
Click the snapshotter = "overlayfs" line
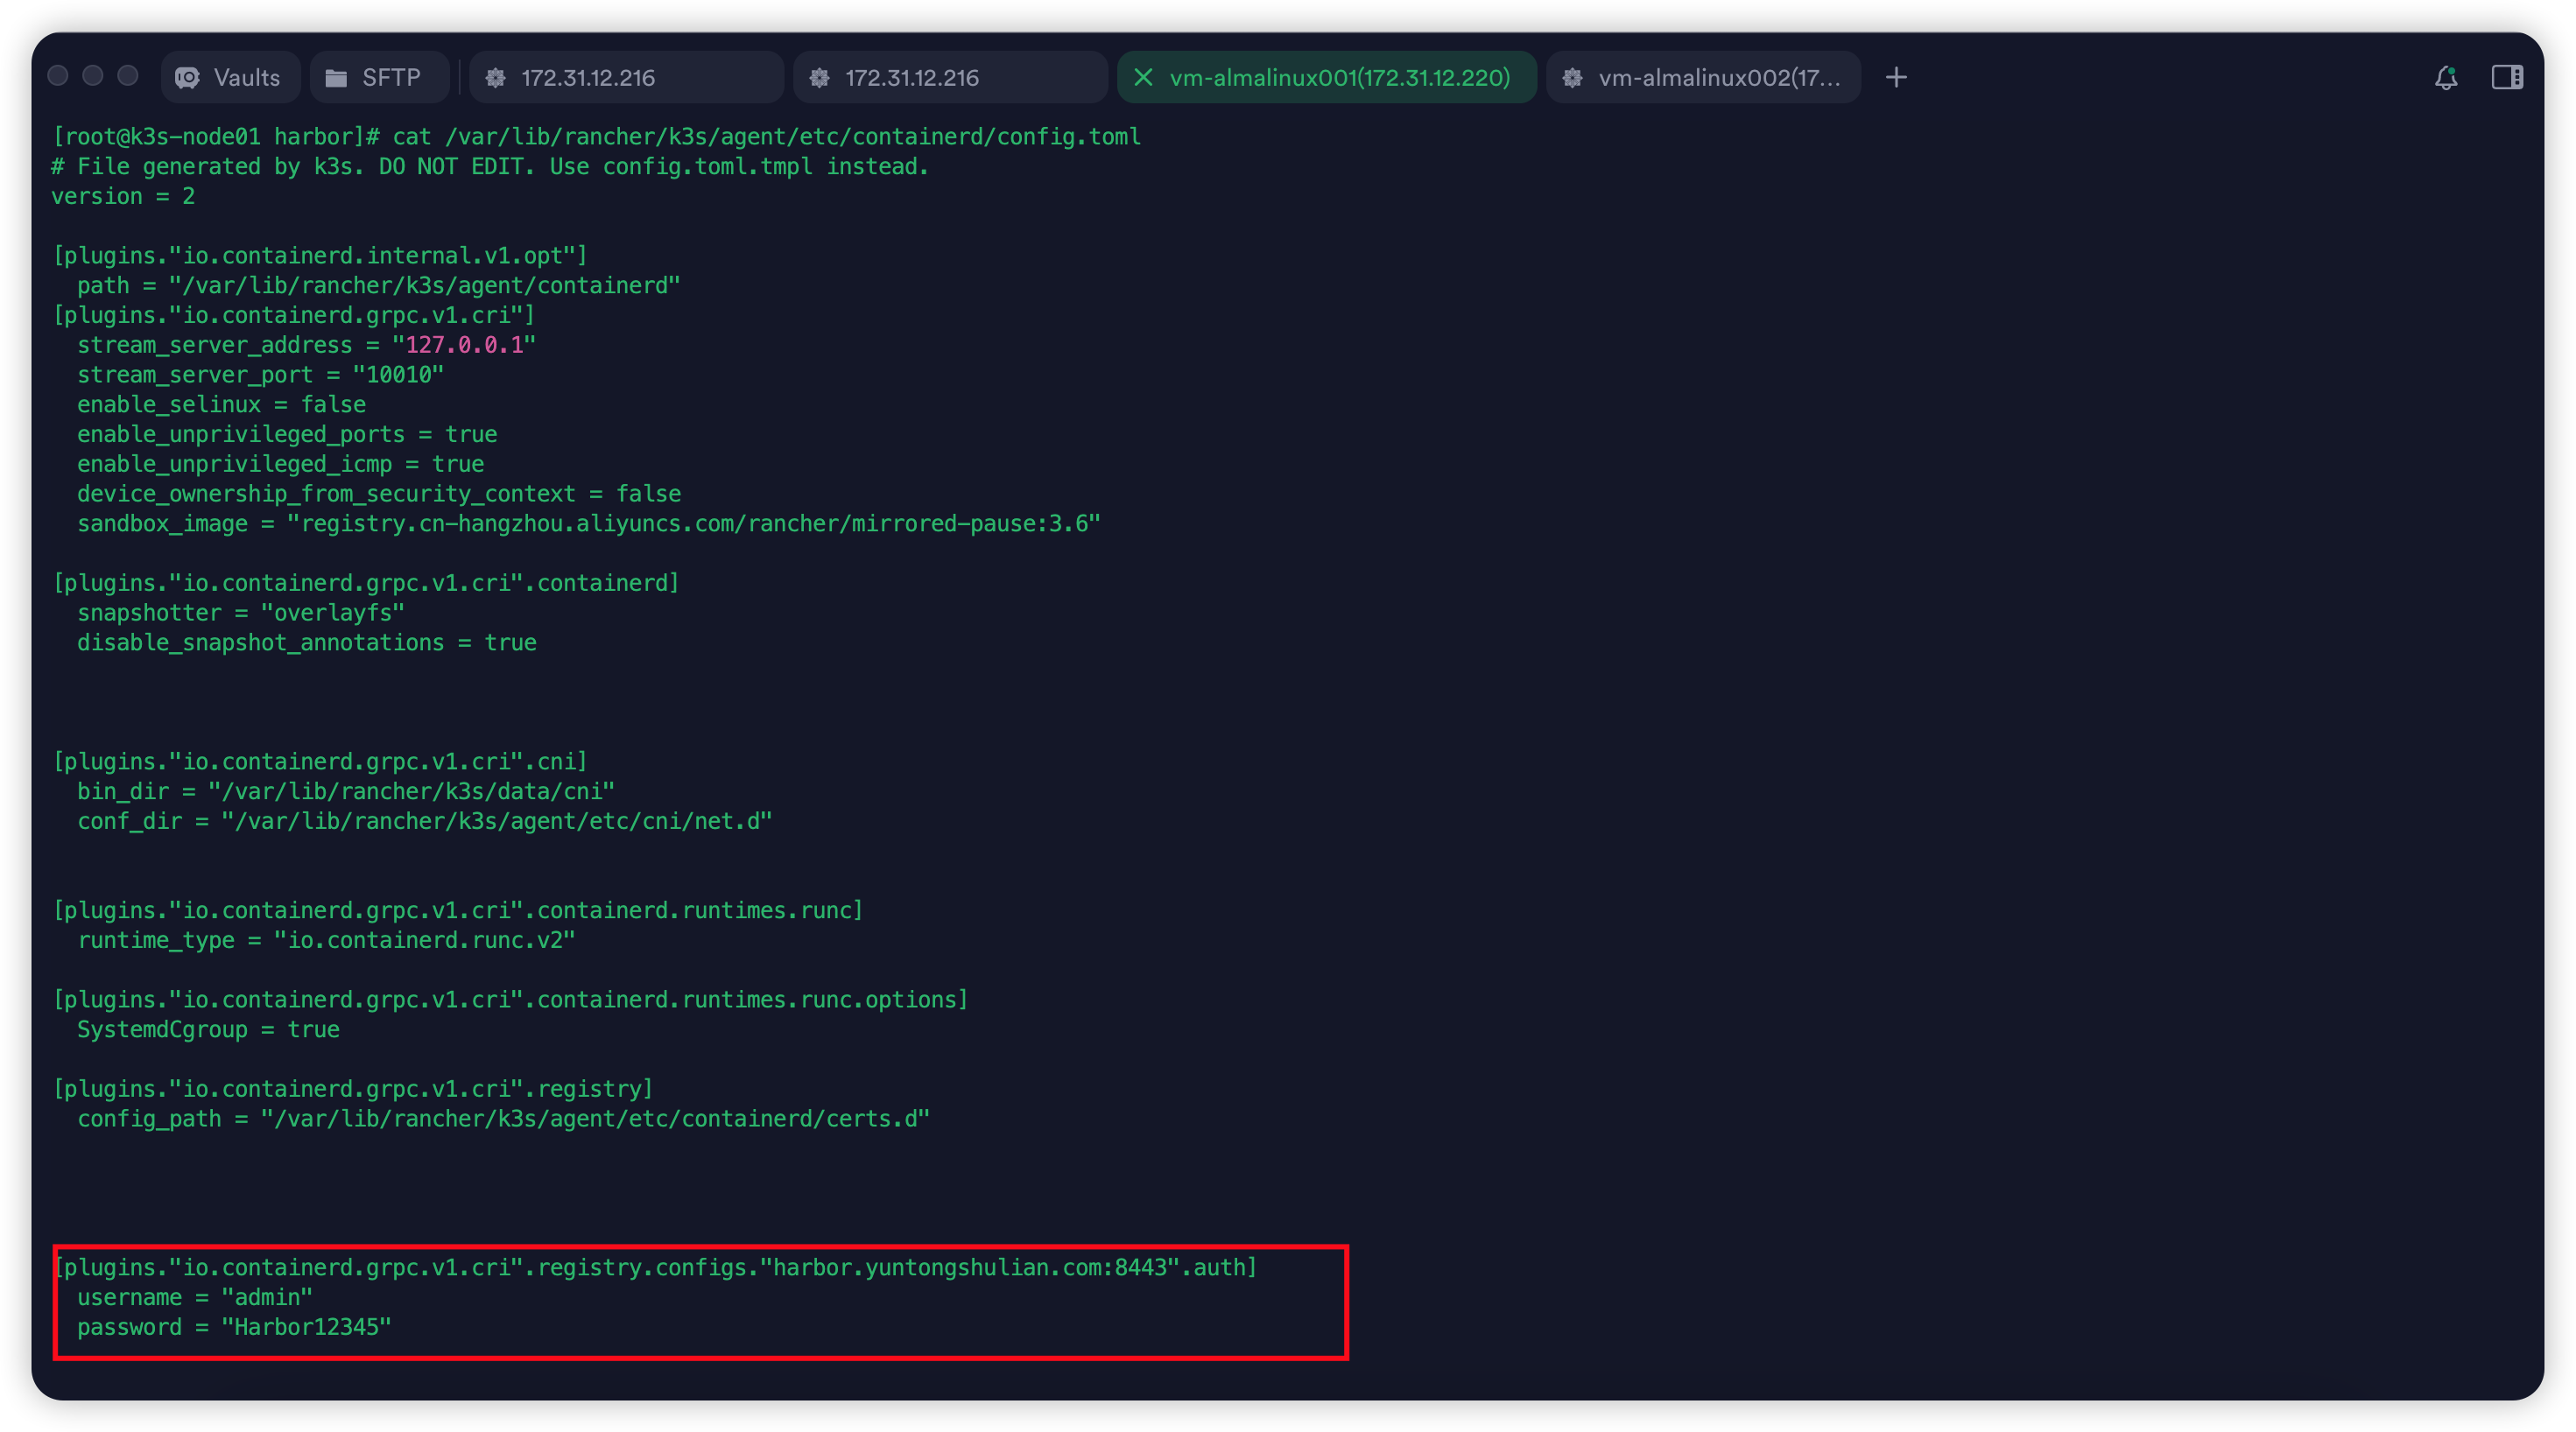click(241, 613)
